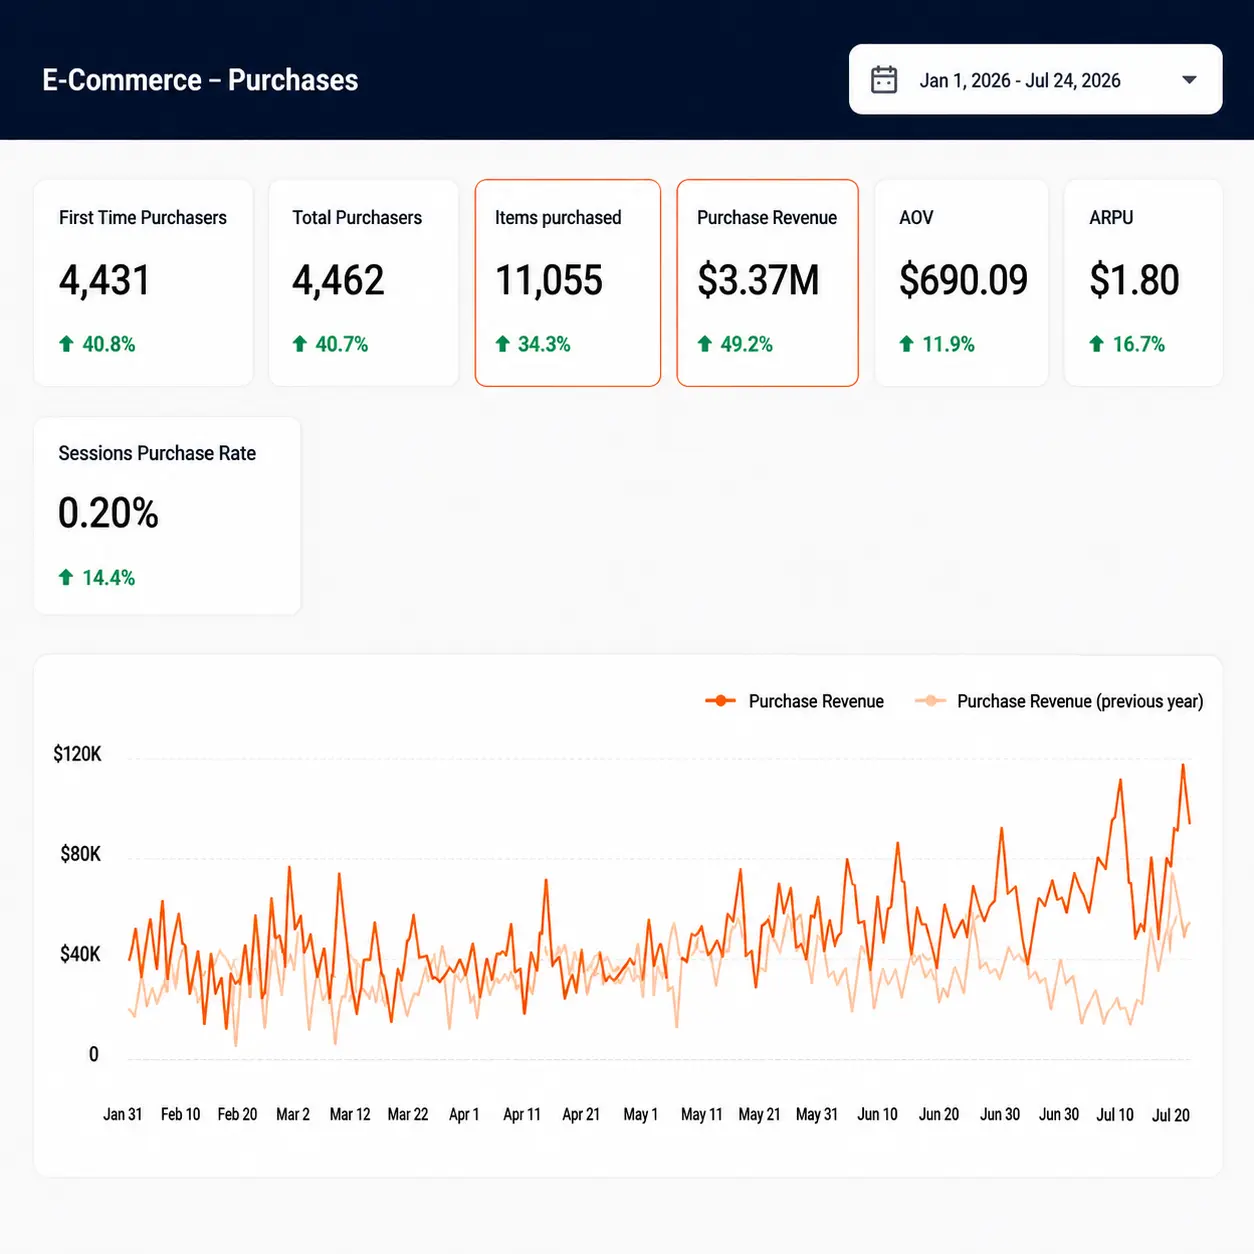Click the 4,462 total purchasers value

338,280
